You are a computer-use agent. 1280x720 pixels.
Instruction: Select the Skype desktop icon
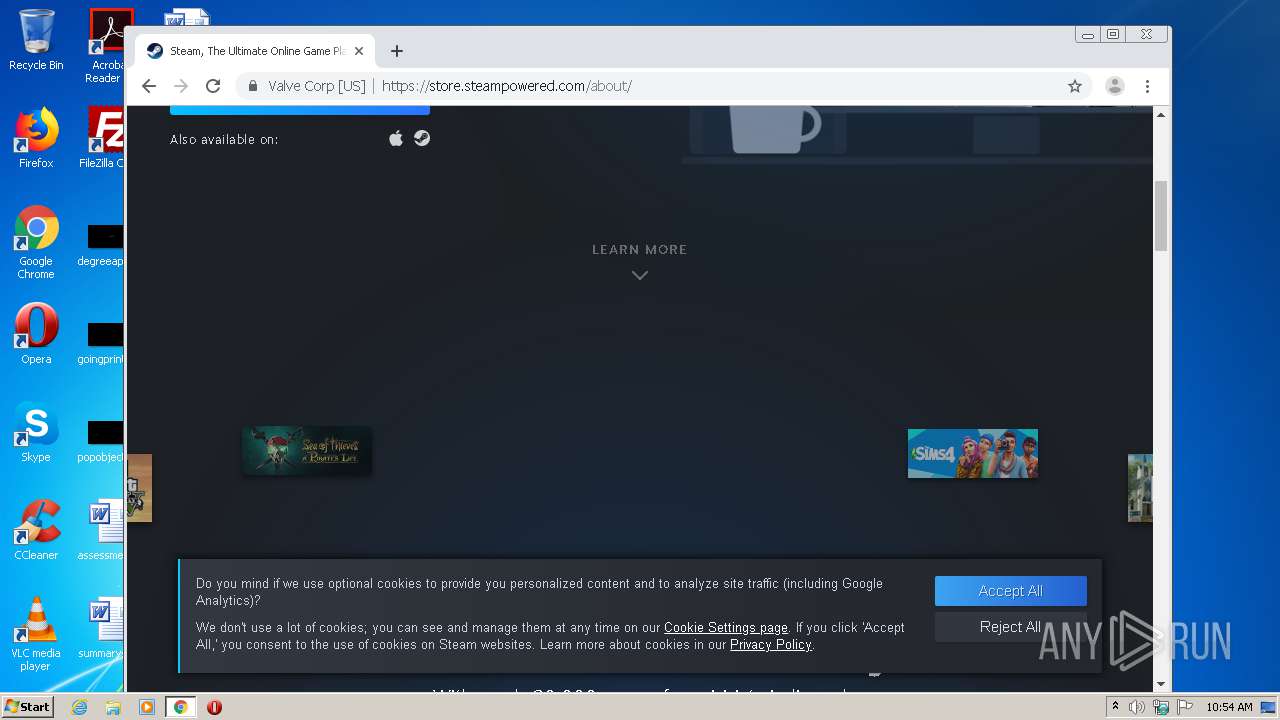[36, 432]
